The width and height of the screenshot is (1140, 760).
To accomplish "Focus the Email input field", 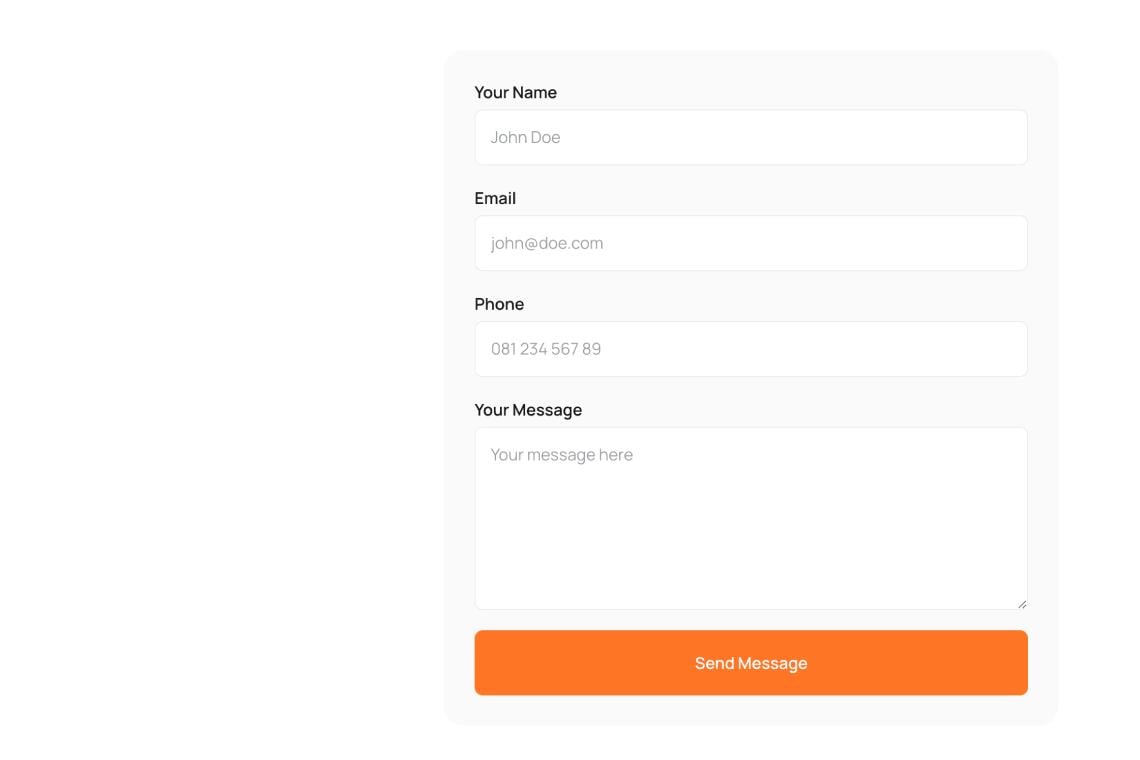I will (x=750, y=243).
